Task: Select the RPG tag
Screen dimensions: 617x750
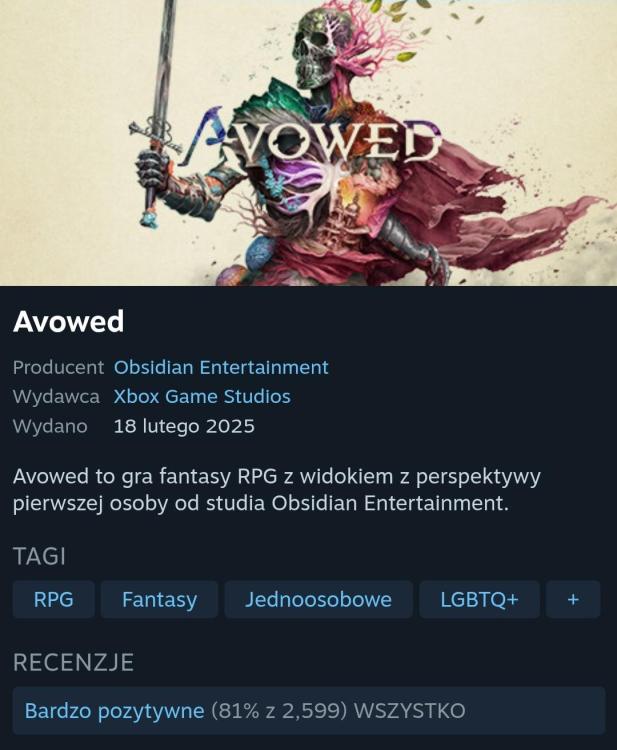Action: click(x=54, y=599)
